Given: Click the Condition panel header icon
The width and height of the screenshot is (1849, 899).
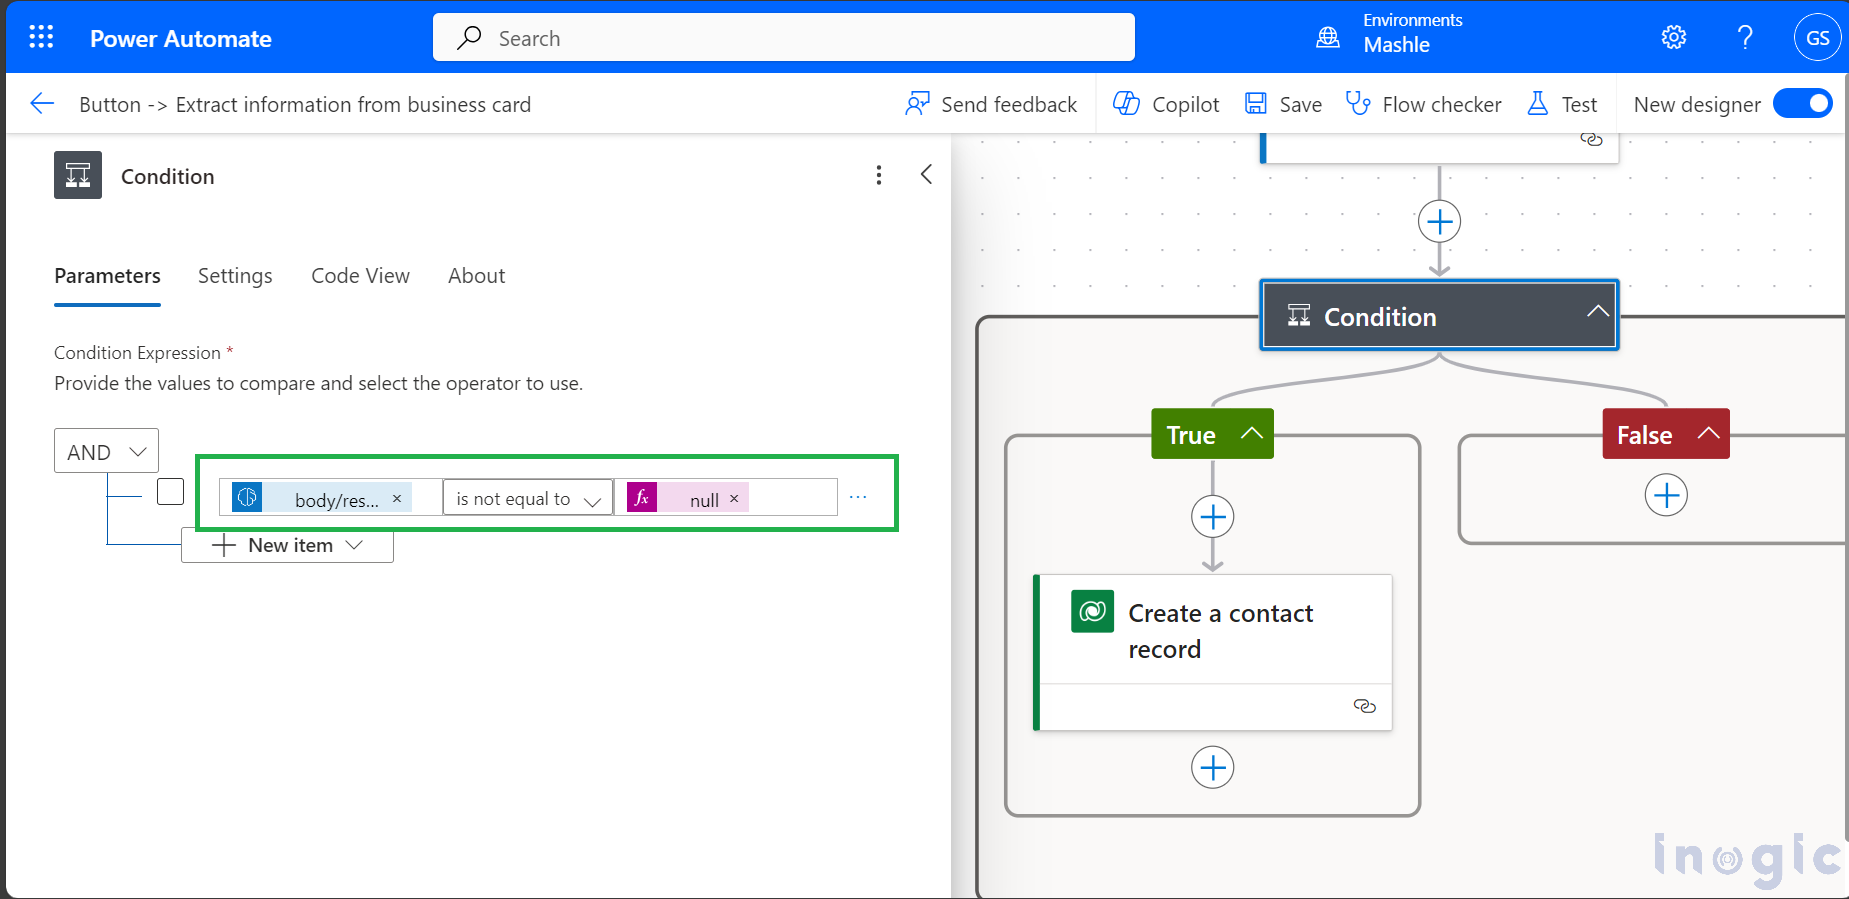Looking at the screenshot, I should click(x=78, y=175).
